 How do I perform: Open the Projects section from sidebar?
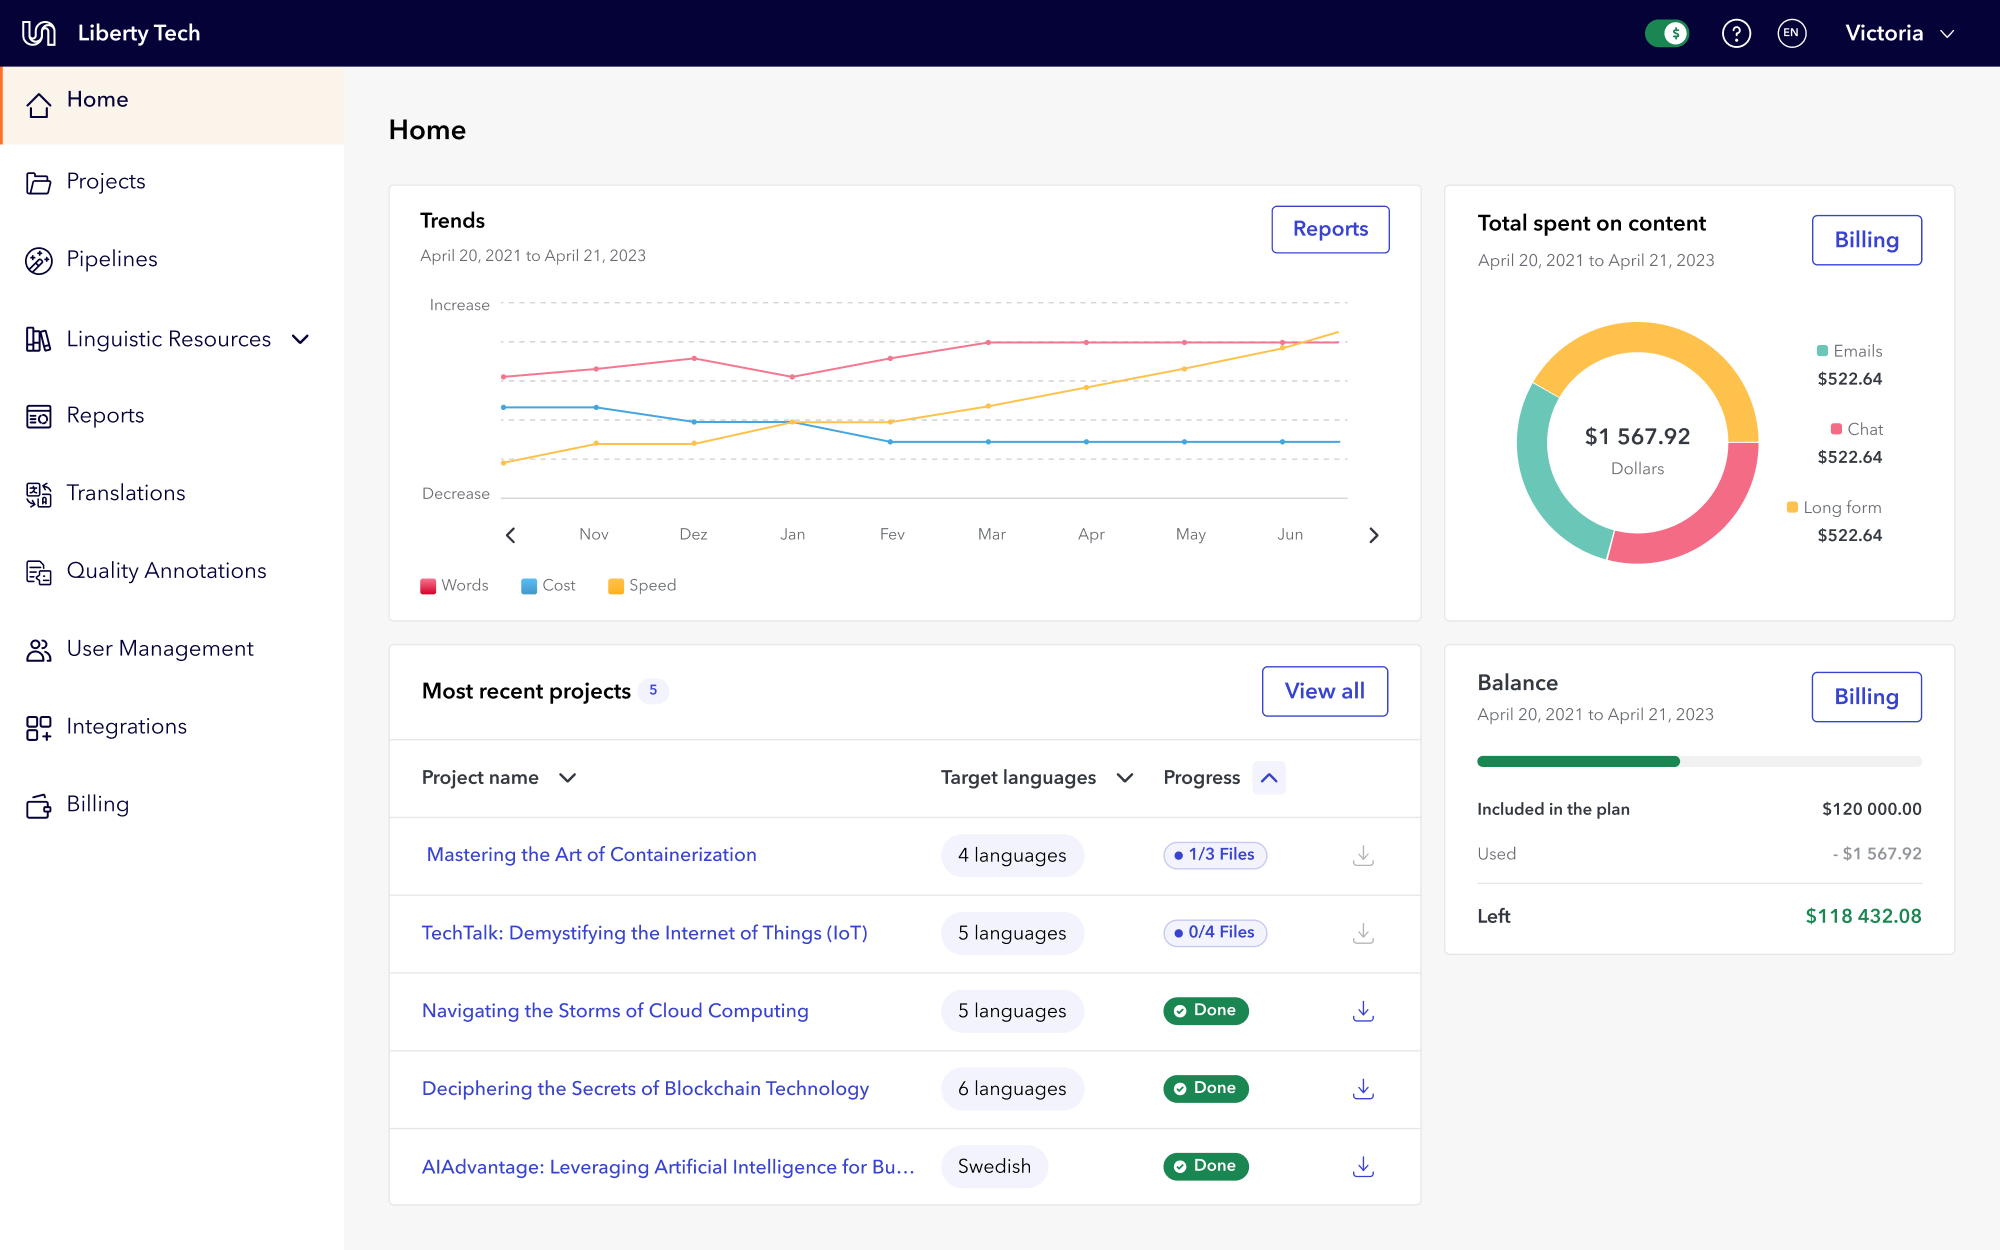click(x=105, y=181)
